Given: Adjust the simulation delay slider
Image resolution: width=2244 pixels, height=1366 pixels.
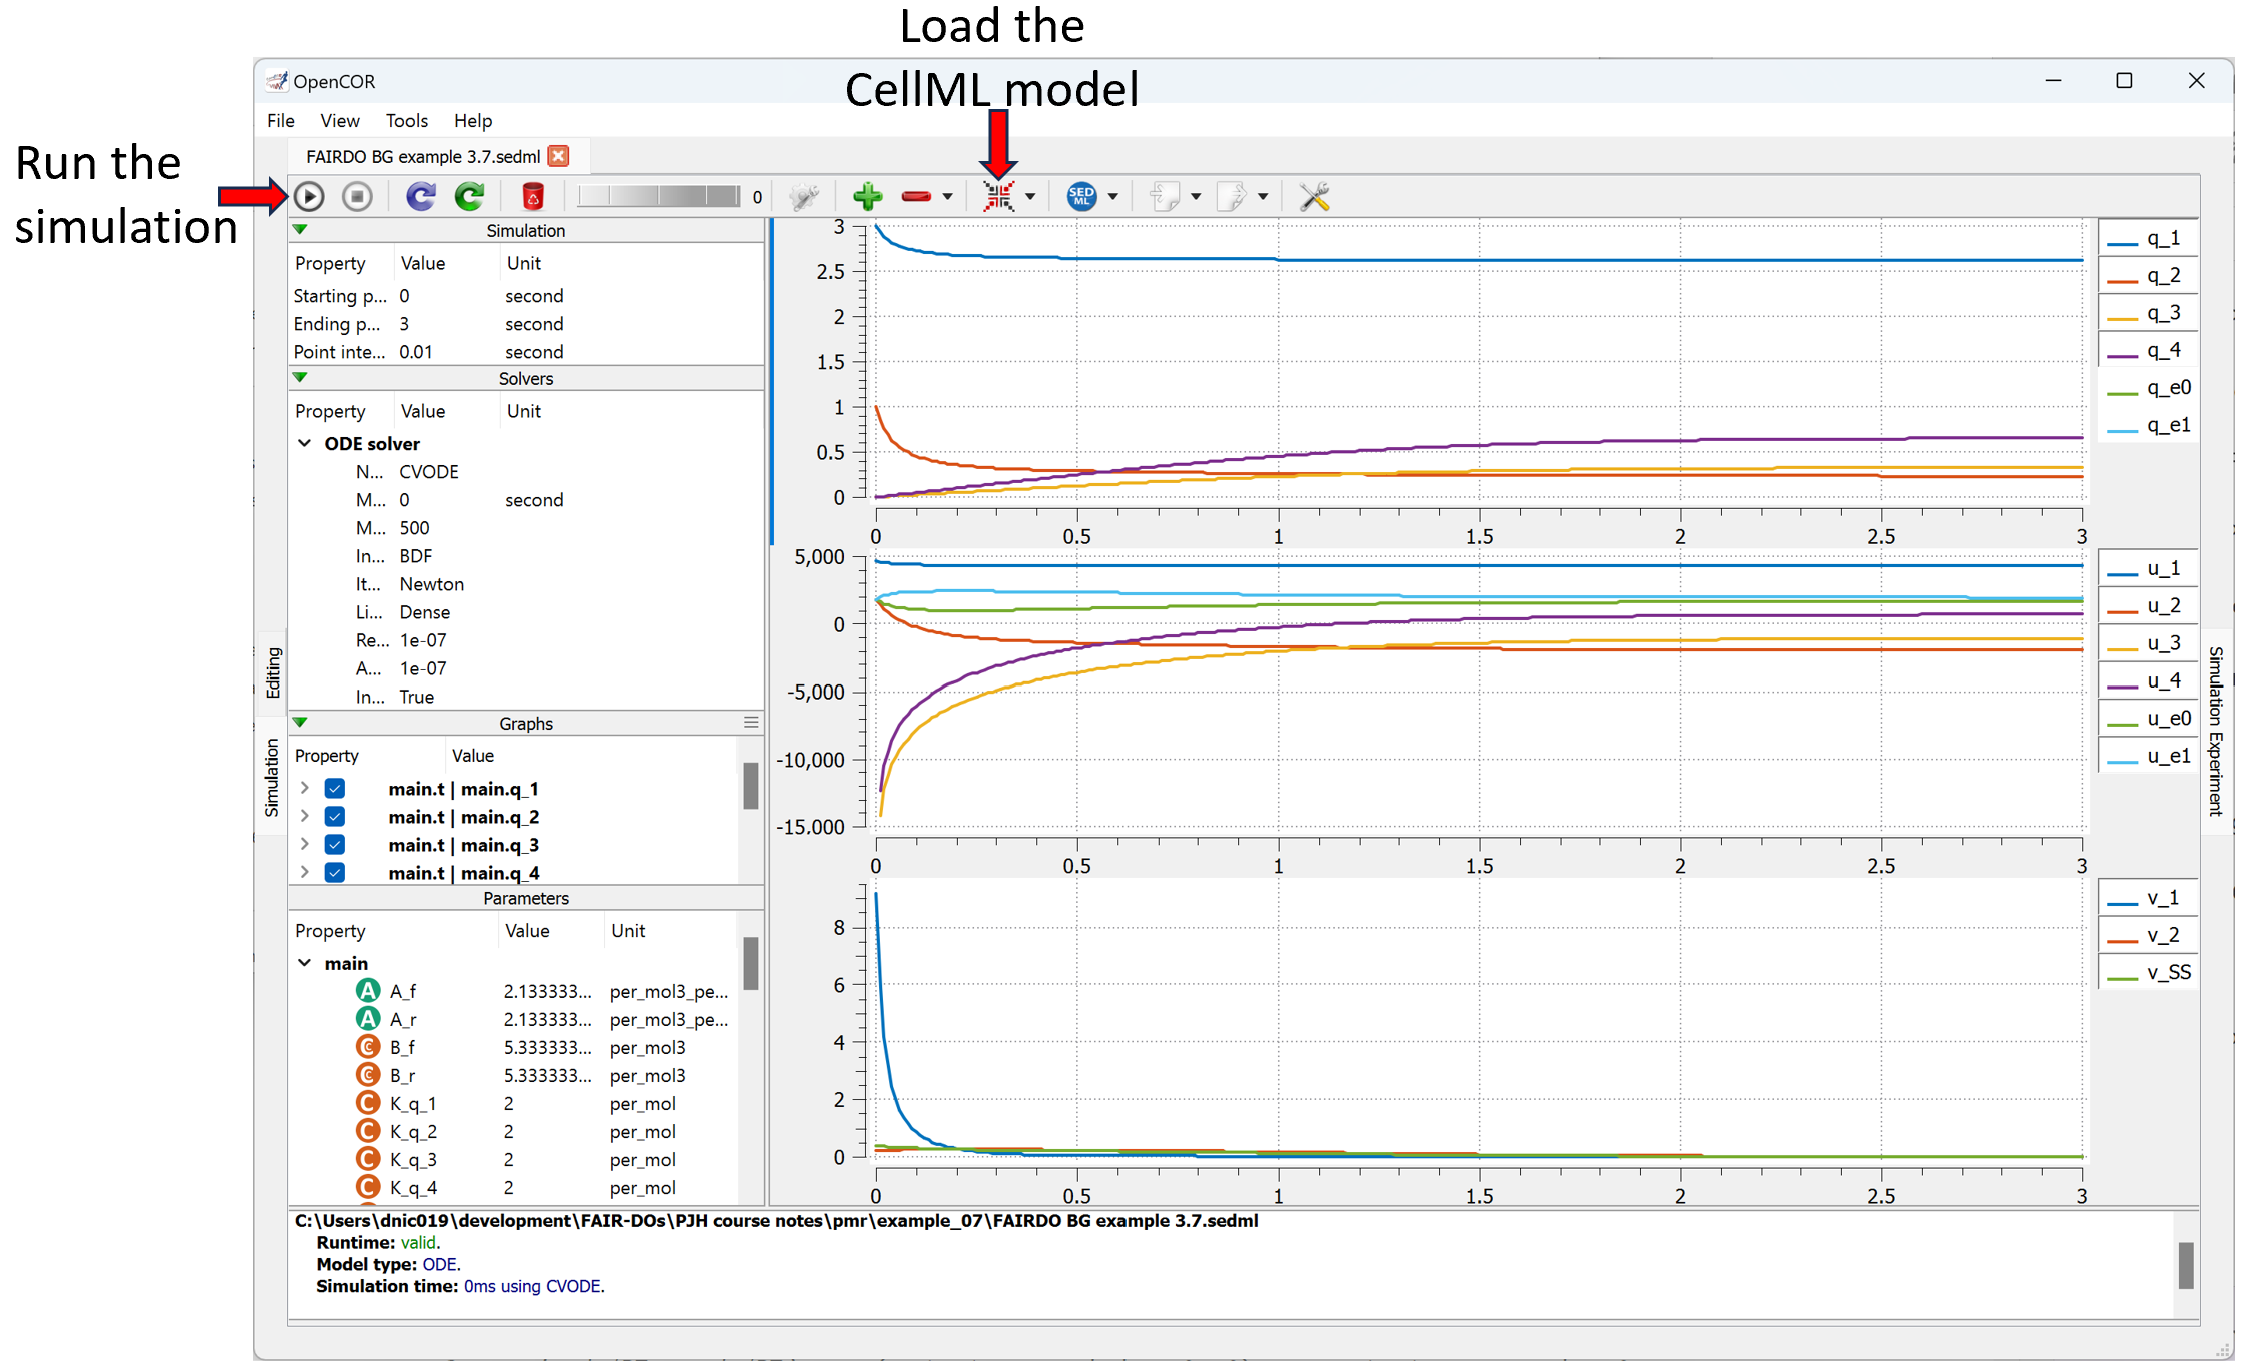Looking at the screenshot, I should [659, 196].
